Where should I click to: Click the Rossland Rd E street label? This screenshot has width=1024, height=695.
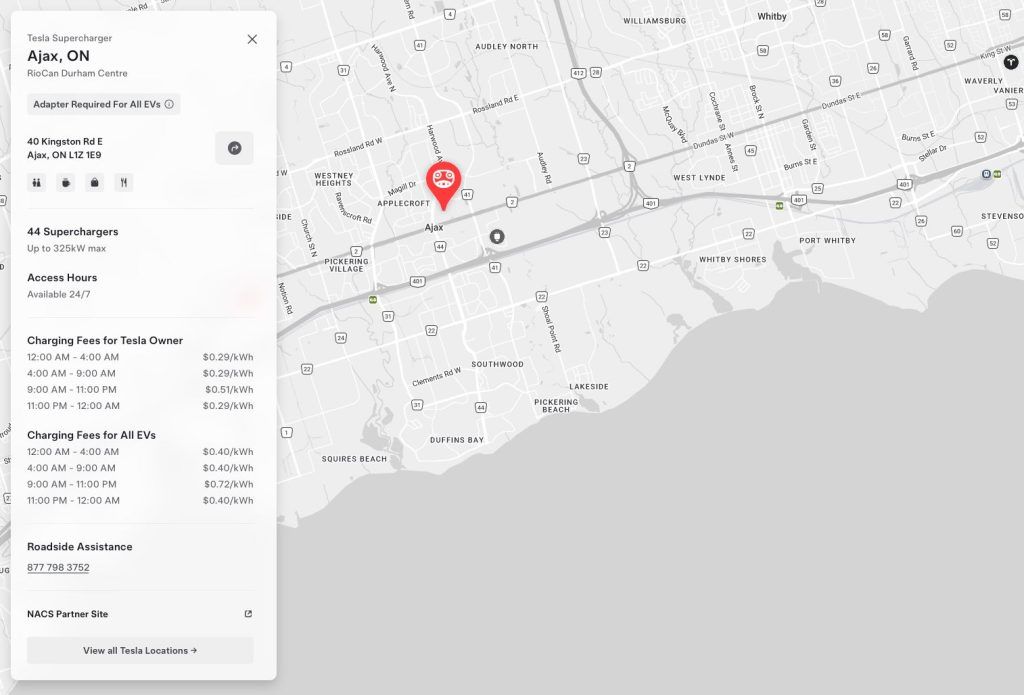click(x=496, y=104)
